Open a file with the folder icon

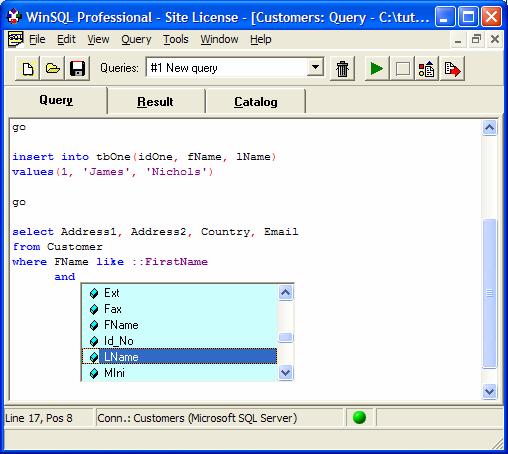(x=52, y=69)
